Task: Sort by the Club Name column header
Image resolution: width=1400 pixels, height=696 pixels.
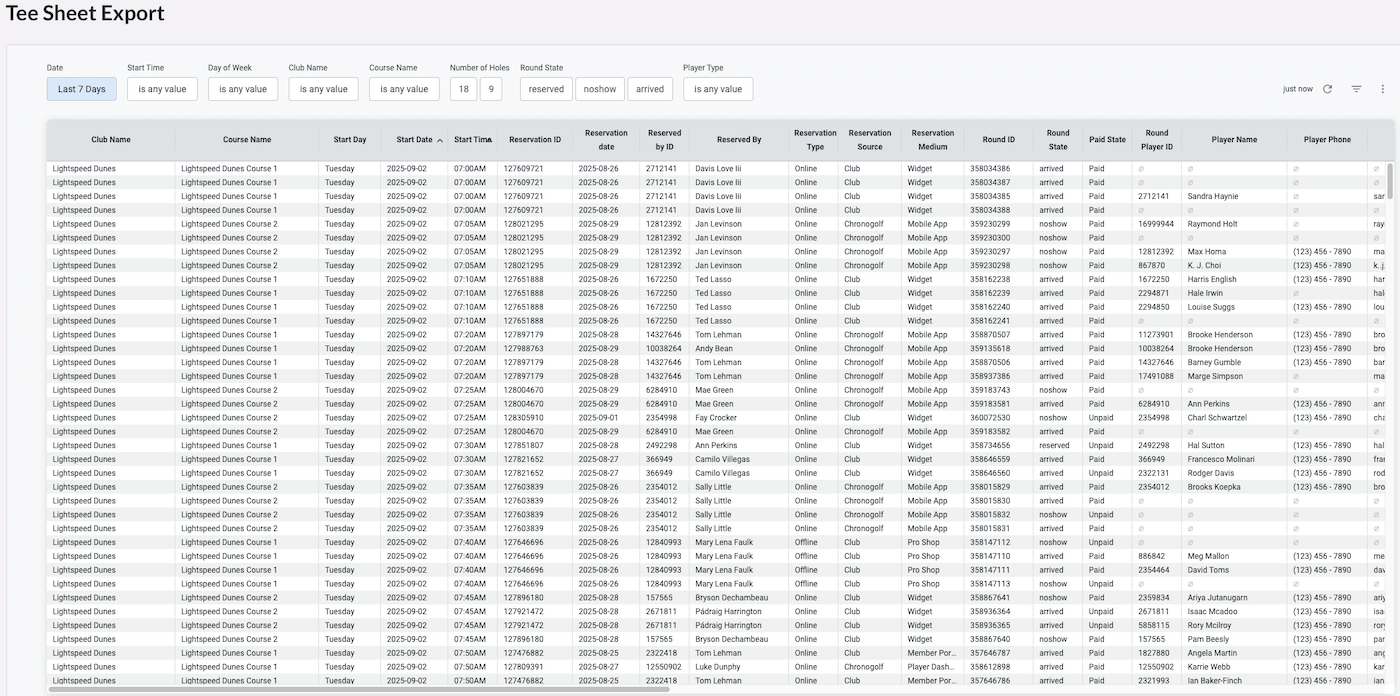Action: tap(111, 140)
